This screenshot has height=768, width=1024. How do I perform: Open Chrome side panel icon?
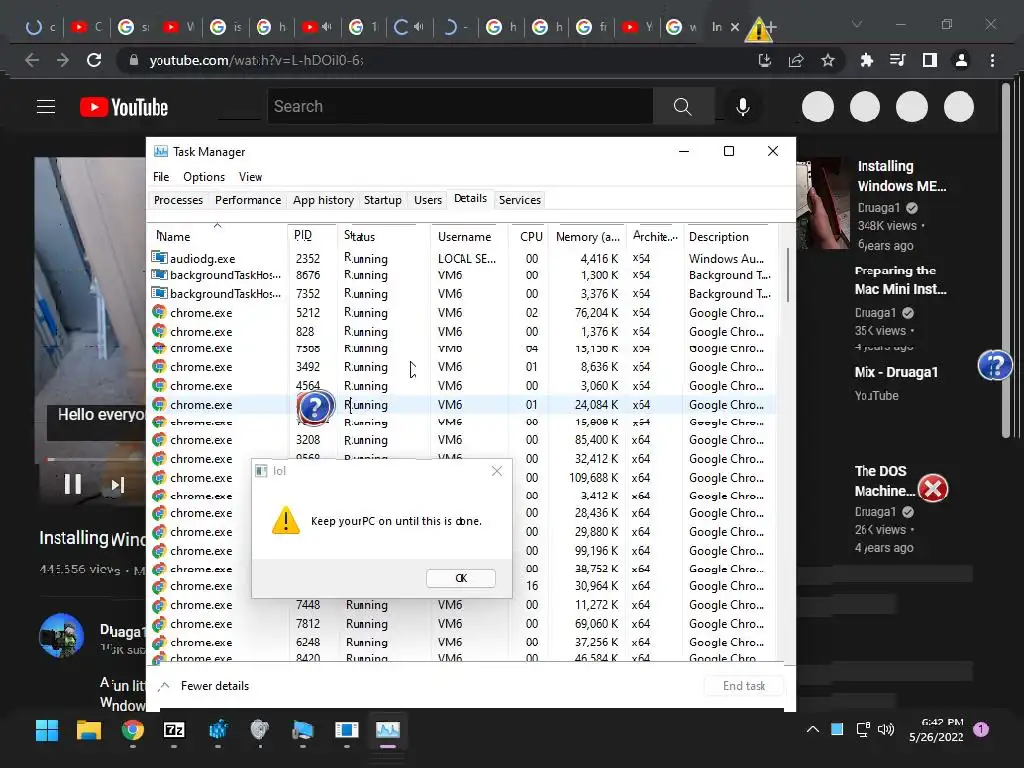click(929, 61)
